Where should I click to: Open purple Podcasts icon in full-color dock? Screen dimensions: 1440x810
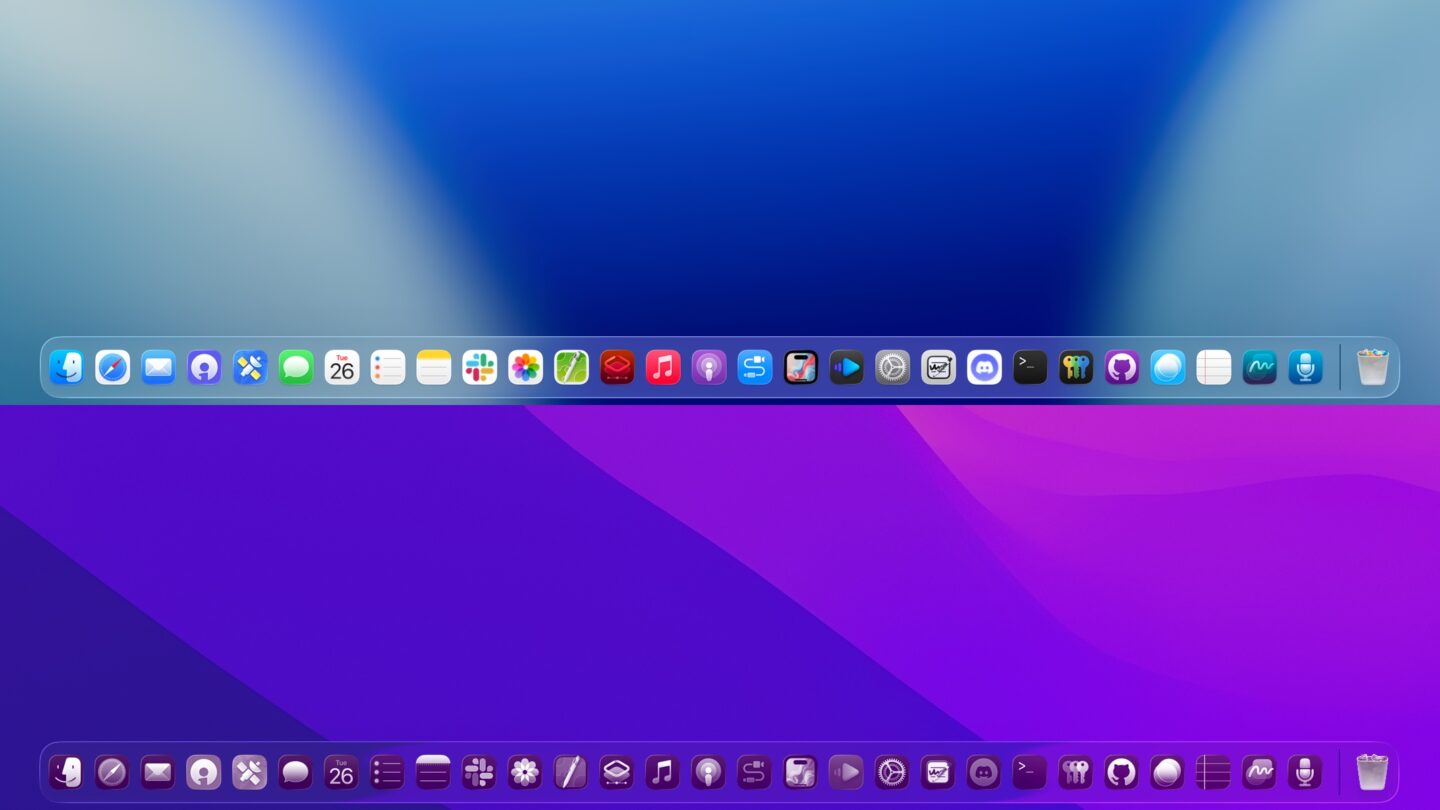pos(709,367)
